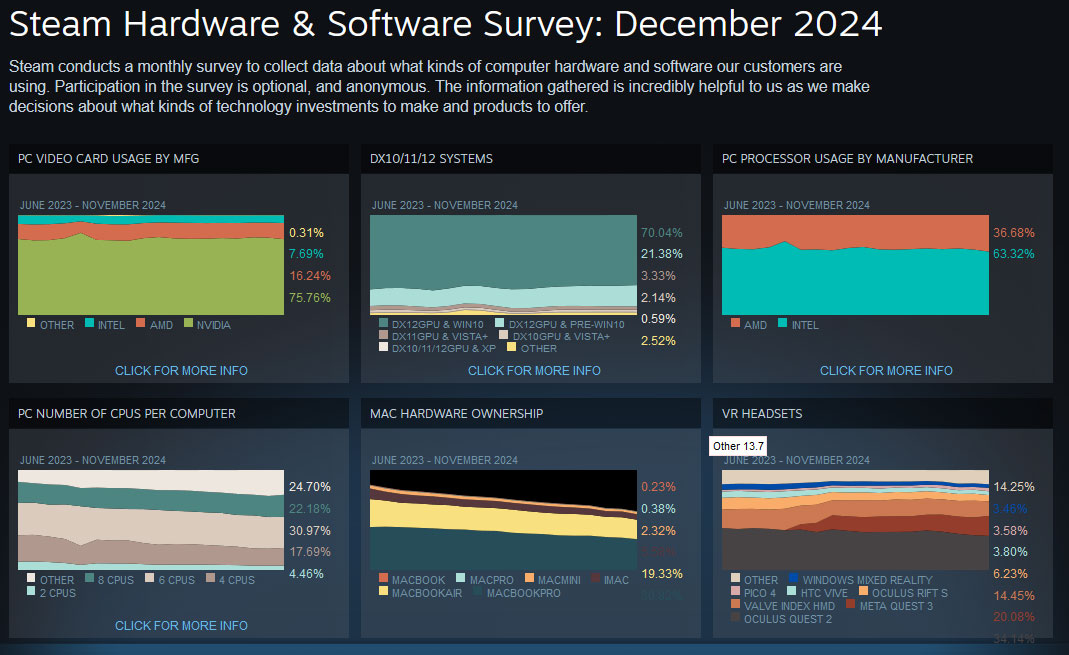This screenshot has width=1069, height=655.
Task: Click the INTEL swatch in video card legend
Action: tap(89, 323)
